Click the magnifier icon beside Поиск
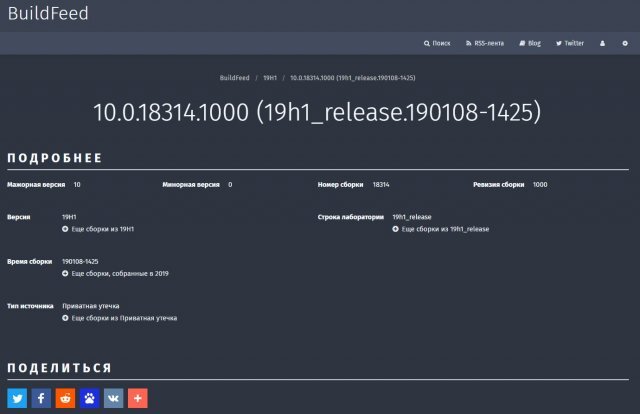The width and height of the screenshot is (640, 414). [x=427, y=43]
